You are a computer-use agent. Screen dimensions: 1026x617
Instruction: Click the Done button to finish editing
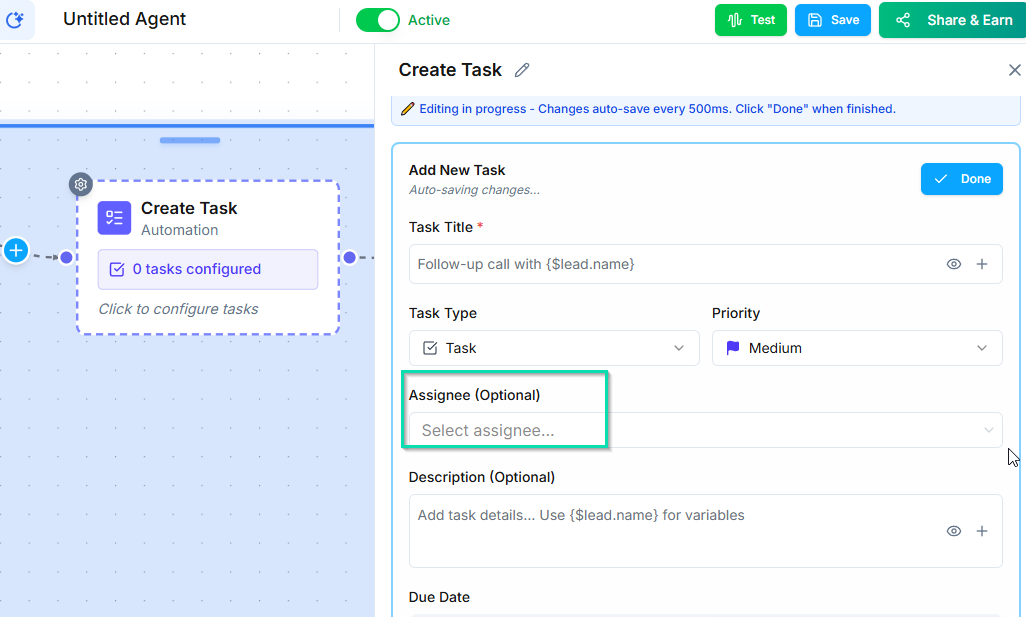click(x=961, y=178)
